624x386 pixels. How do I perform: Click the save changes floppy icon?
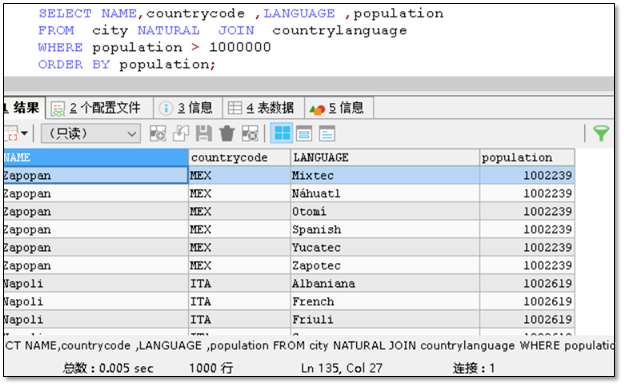(x=204, y=133)
